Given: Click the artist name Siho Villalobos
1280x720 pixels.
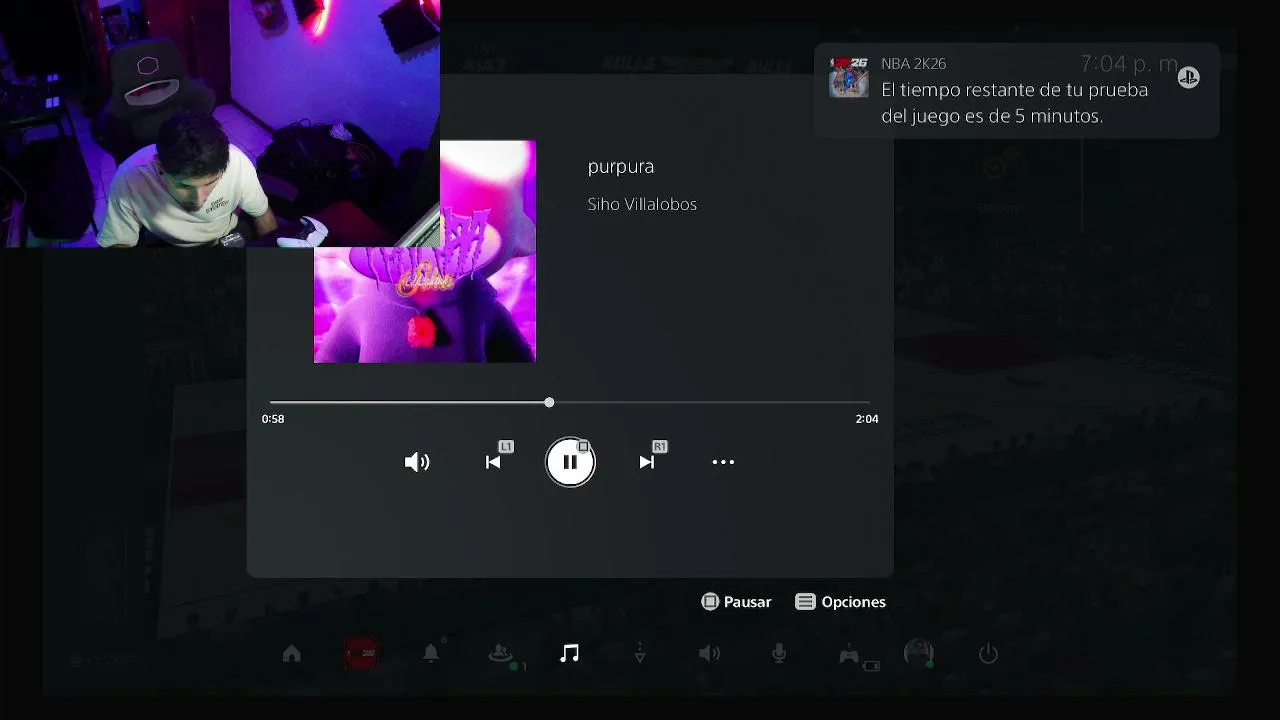Looking at the screenshot, I should pyautogui.click(x=642, y=204).
